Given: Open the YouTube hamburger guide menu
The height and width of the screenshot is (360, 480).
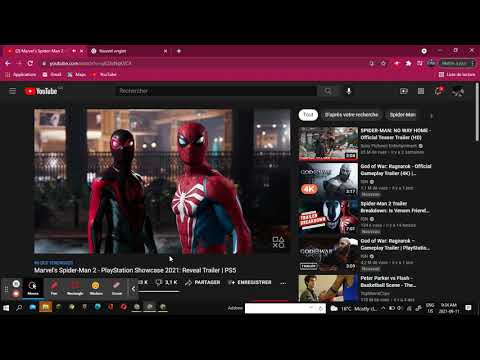Looking at the screenshot, I should (x=12, y=91).
